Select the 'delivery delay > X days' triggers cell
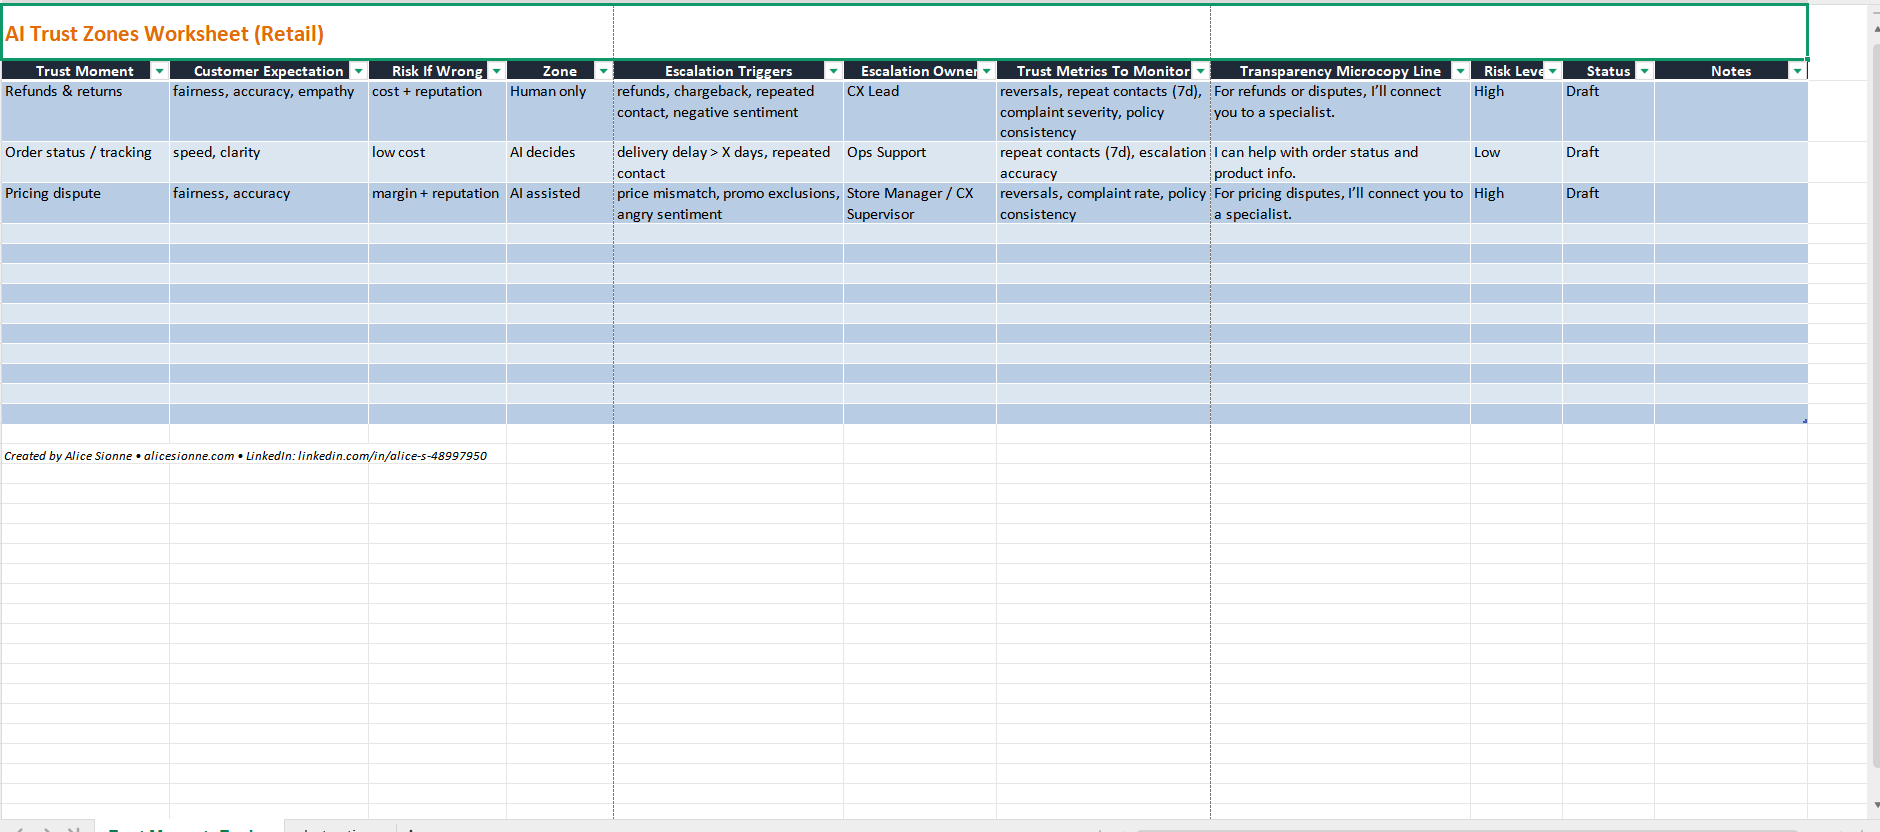Viewport: 1880px width, 832px height. (x=728, y=162)
